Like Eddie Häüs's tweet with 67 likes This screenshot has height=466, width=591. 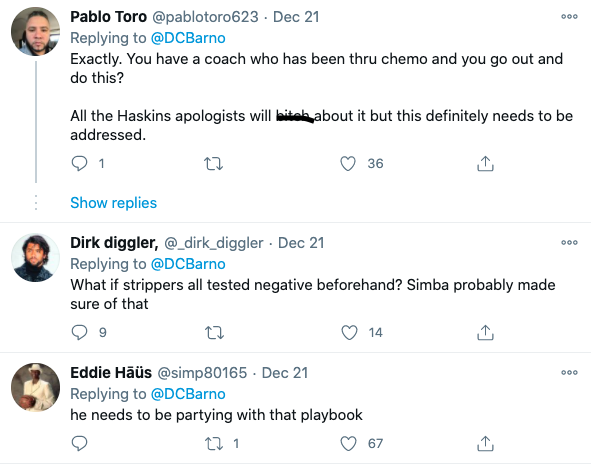tap(348, 443)
